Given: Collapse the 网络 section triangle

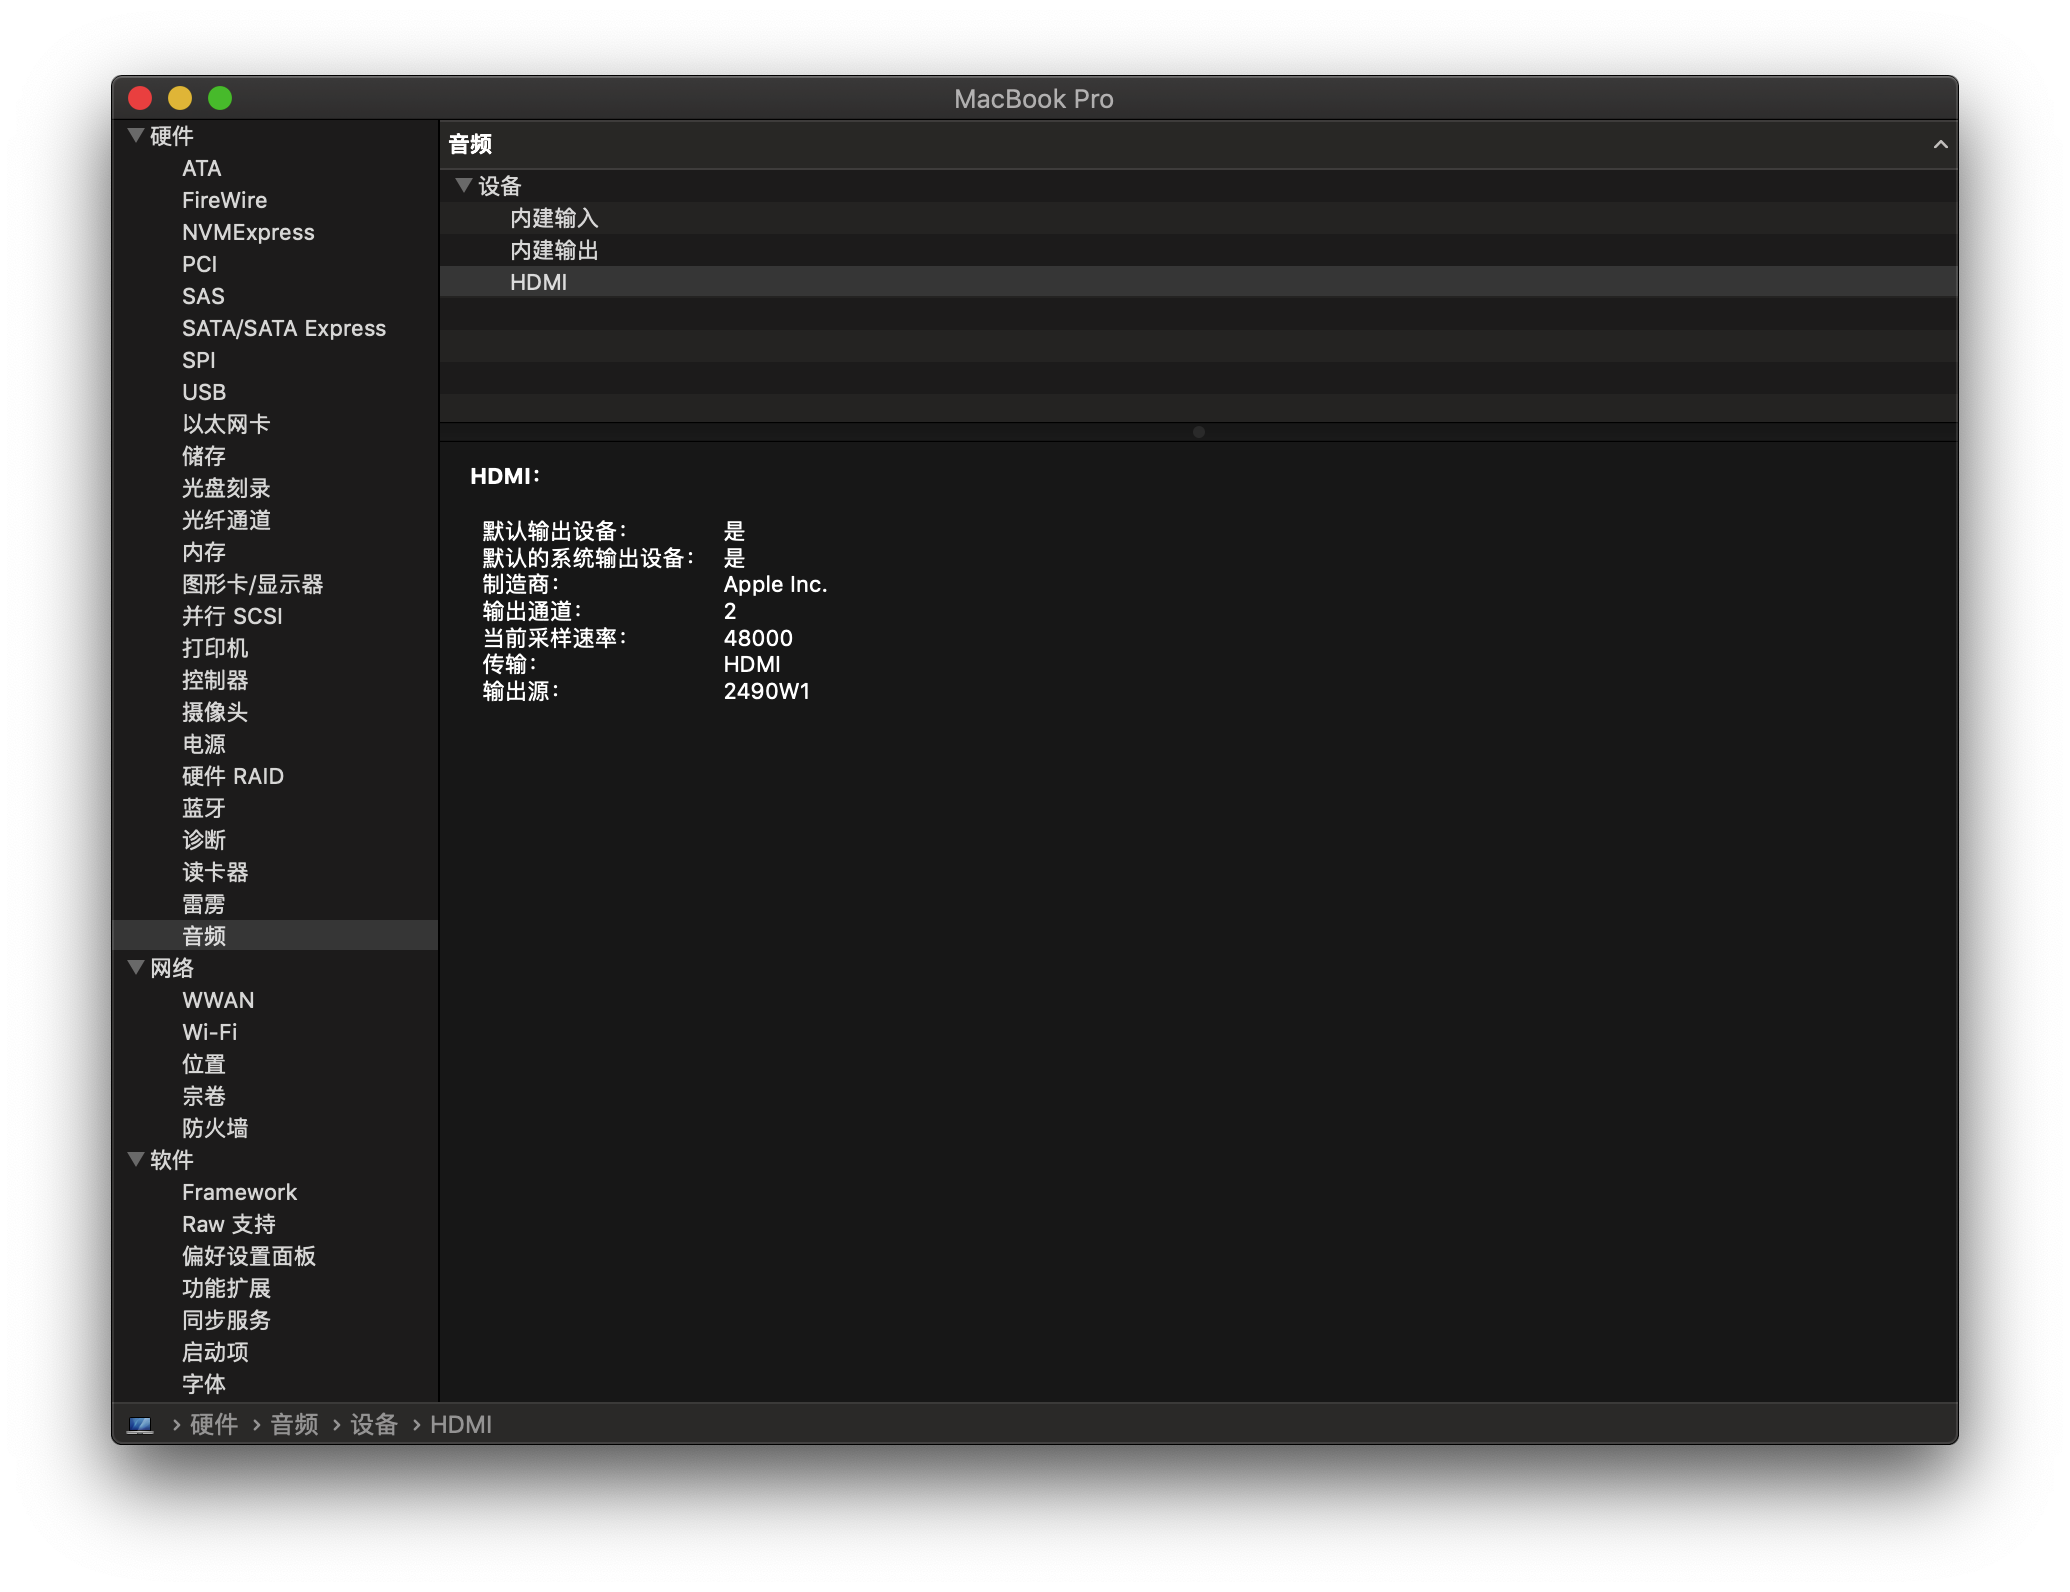Looking at the screenshot, I should click(136, 967).
